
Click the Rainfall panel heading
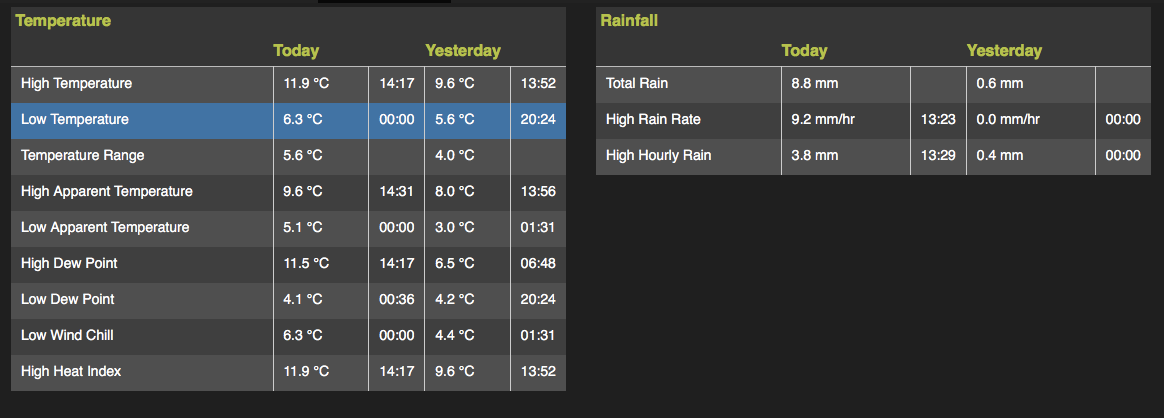pyautogui.click(x=629, y=20)
